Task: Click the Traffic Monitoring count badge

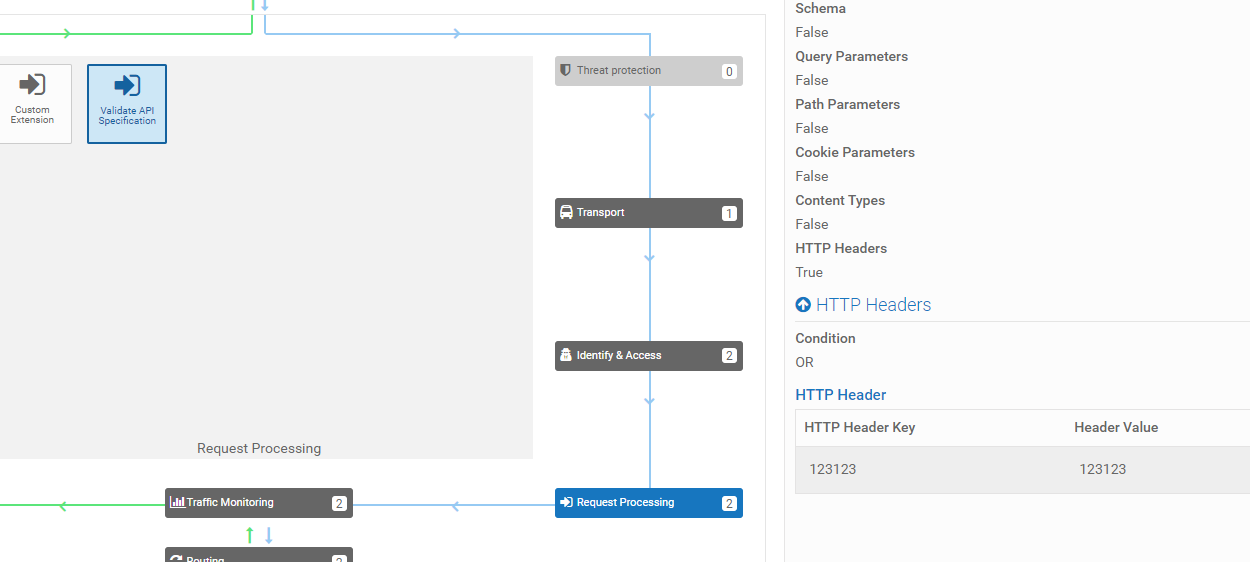Action: (339, 503)
